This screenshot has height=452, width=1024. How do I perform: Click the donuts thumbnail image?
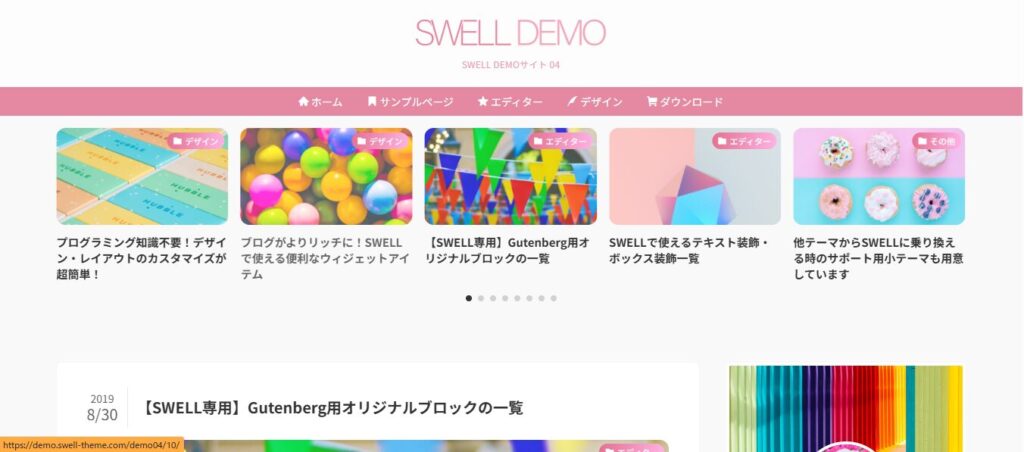(x=878, y=176)
